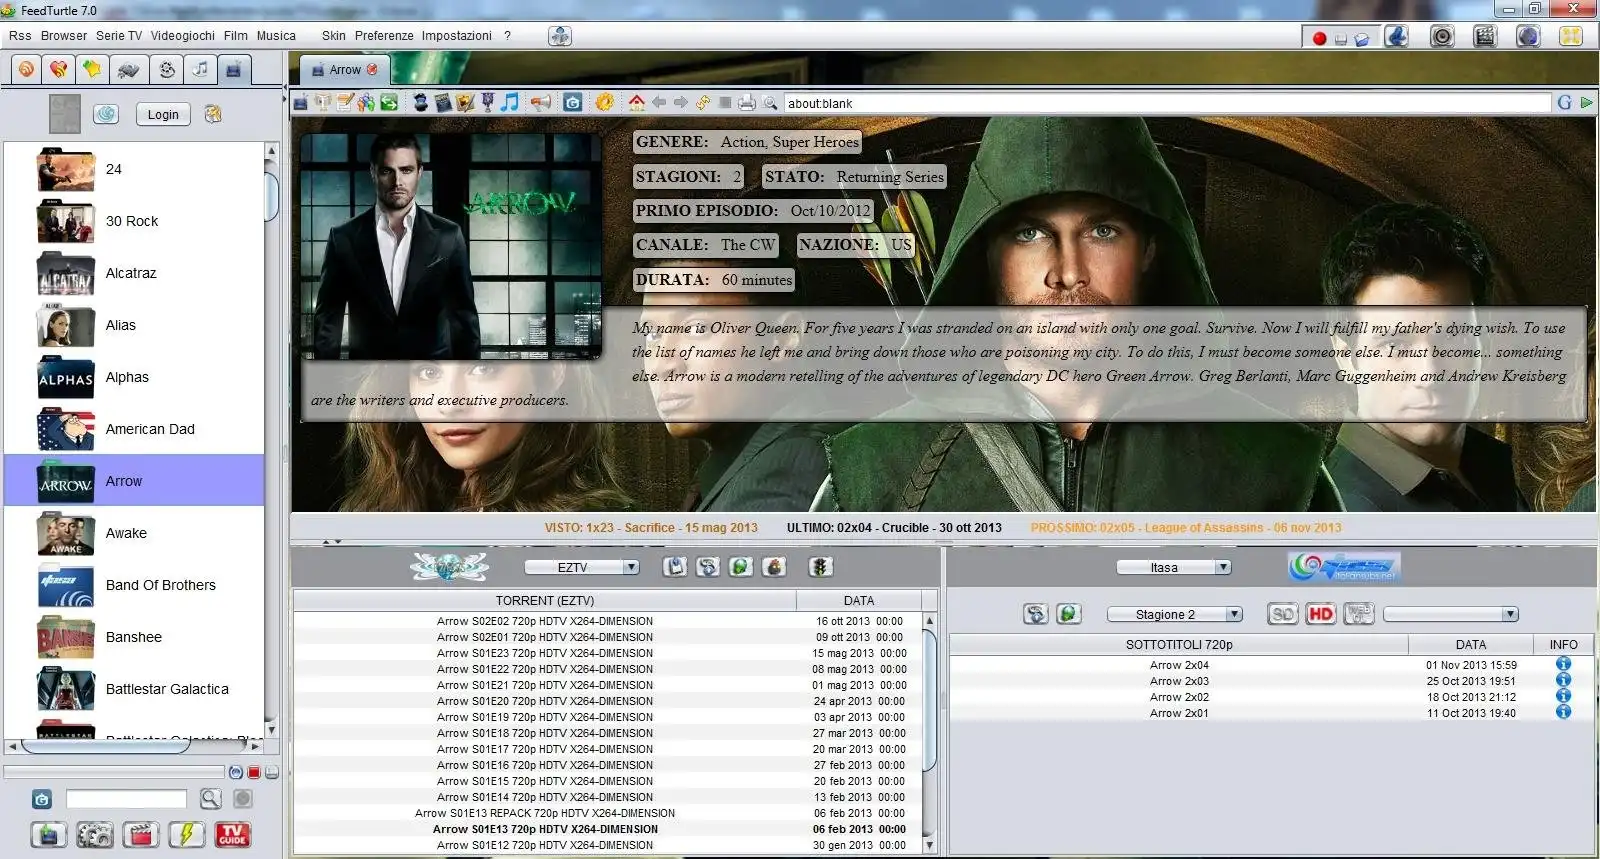1600x859 pixels.
Task: Click the megaphone icon in the toolbar
Action: point(541,103)
